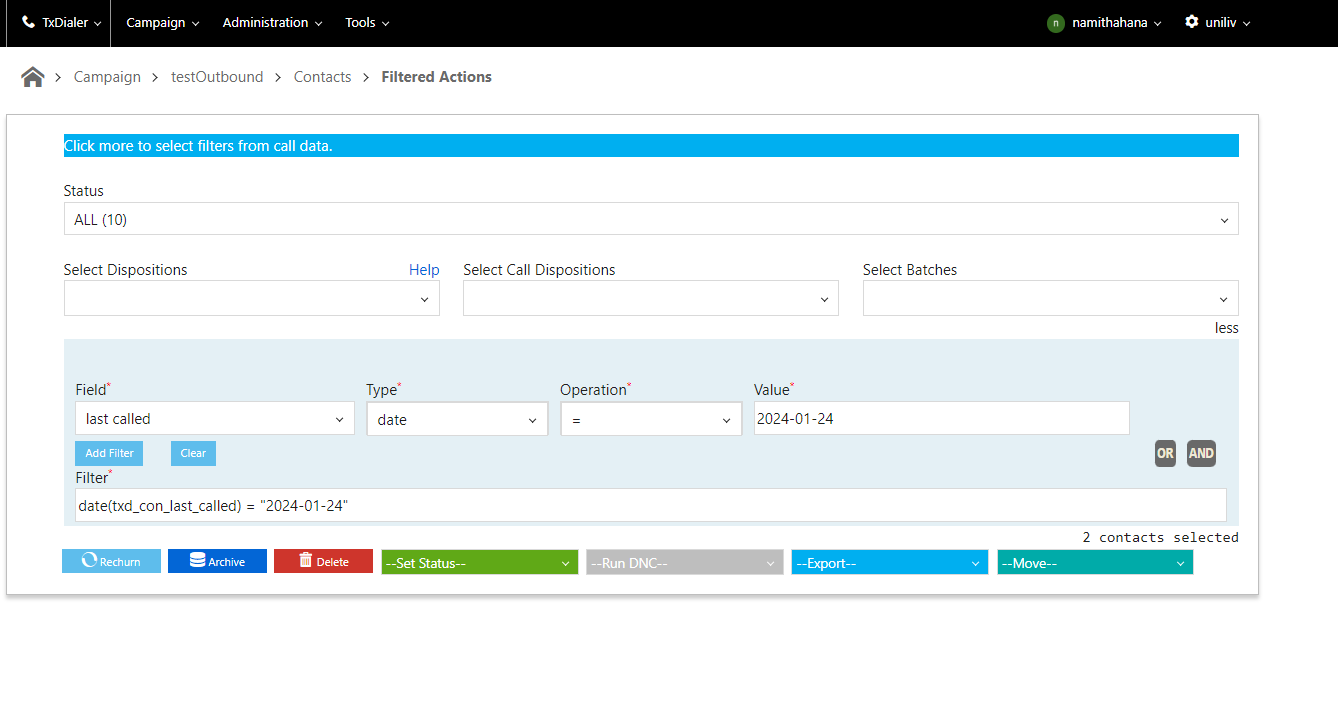Expand the Select Dispositions dropdown
Screen dimensions: 1338x708
coord(251,298)
